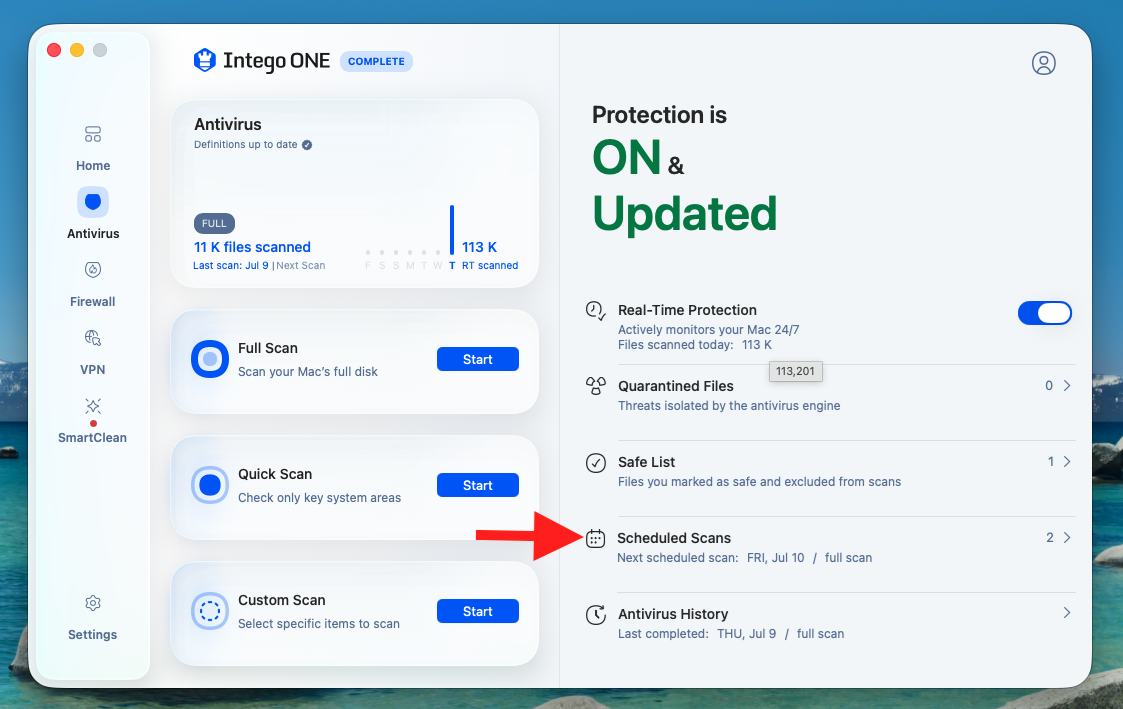Click the Home label in sidebar
This screenshot has width=1123, height=709.
(93, 165)
